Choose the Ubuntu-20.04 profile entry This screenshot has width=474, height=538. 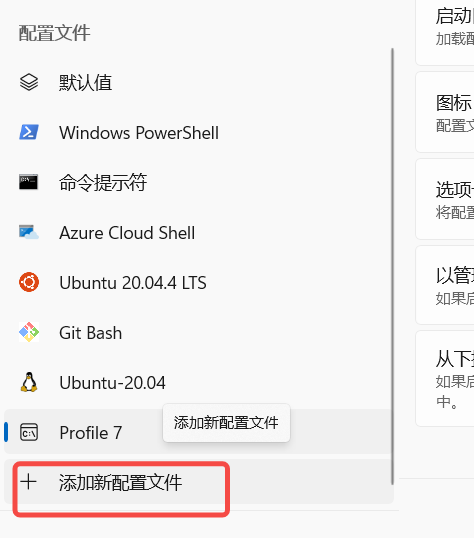pyautogui.click(x=198, y=382)
